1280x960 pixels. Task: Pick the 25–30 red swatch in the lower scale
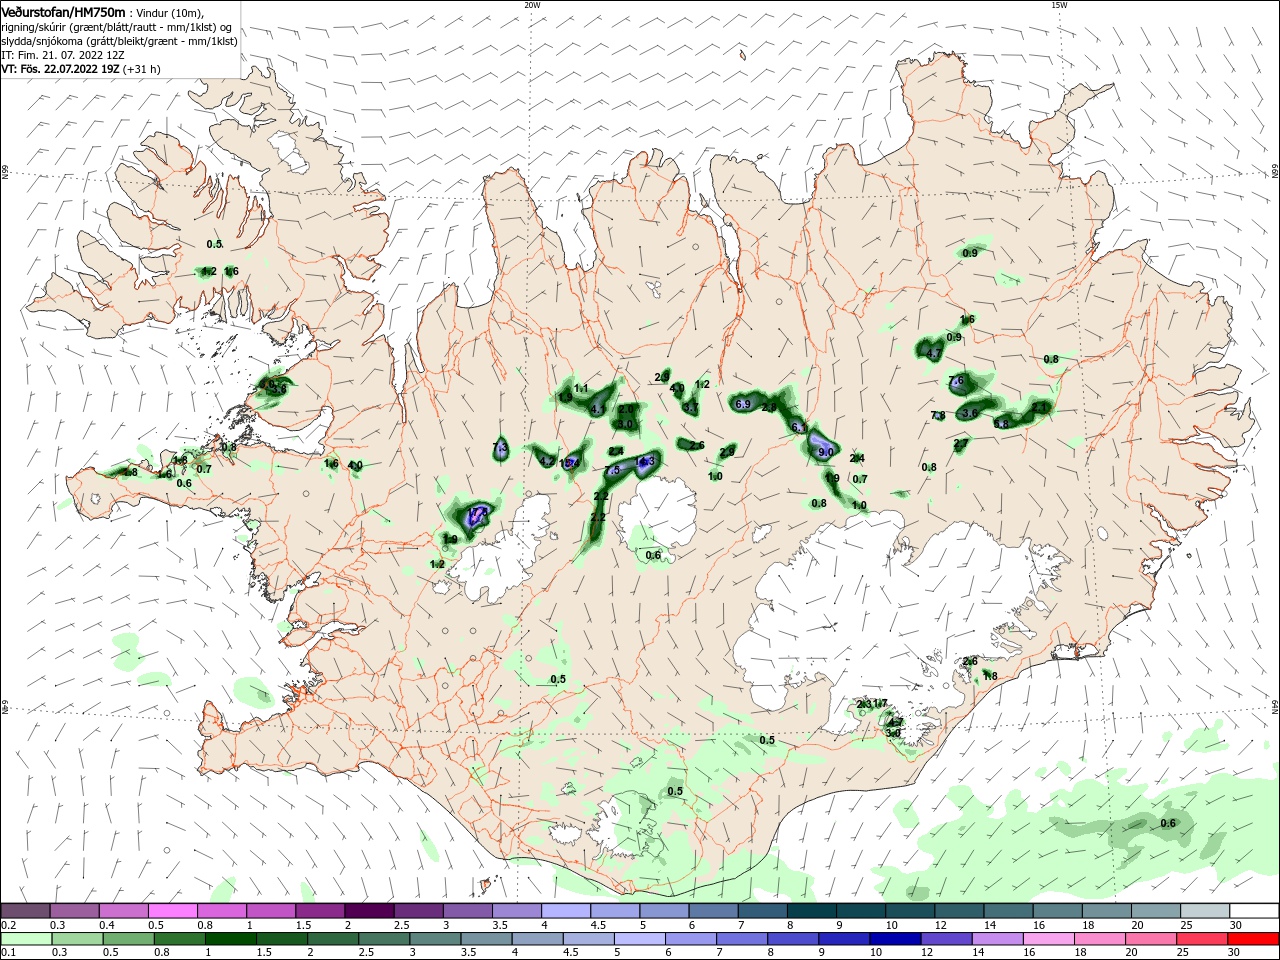coord(1202,939)
